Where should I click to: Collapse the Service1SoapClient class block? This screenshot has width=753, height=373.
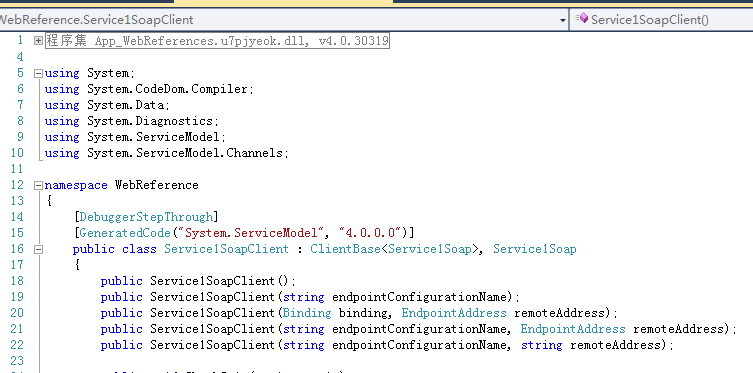(38, 249)
